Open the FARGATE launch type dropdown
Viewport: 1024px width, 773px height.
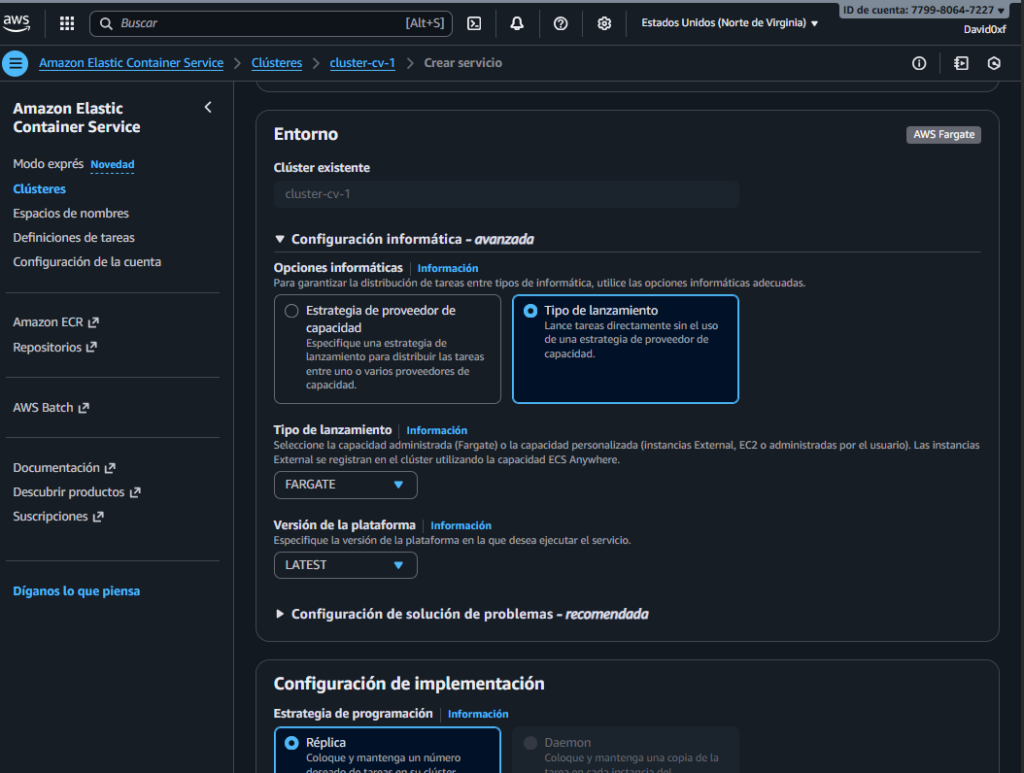(x=345, y=484)
